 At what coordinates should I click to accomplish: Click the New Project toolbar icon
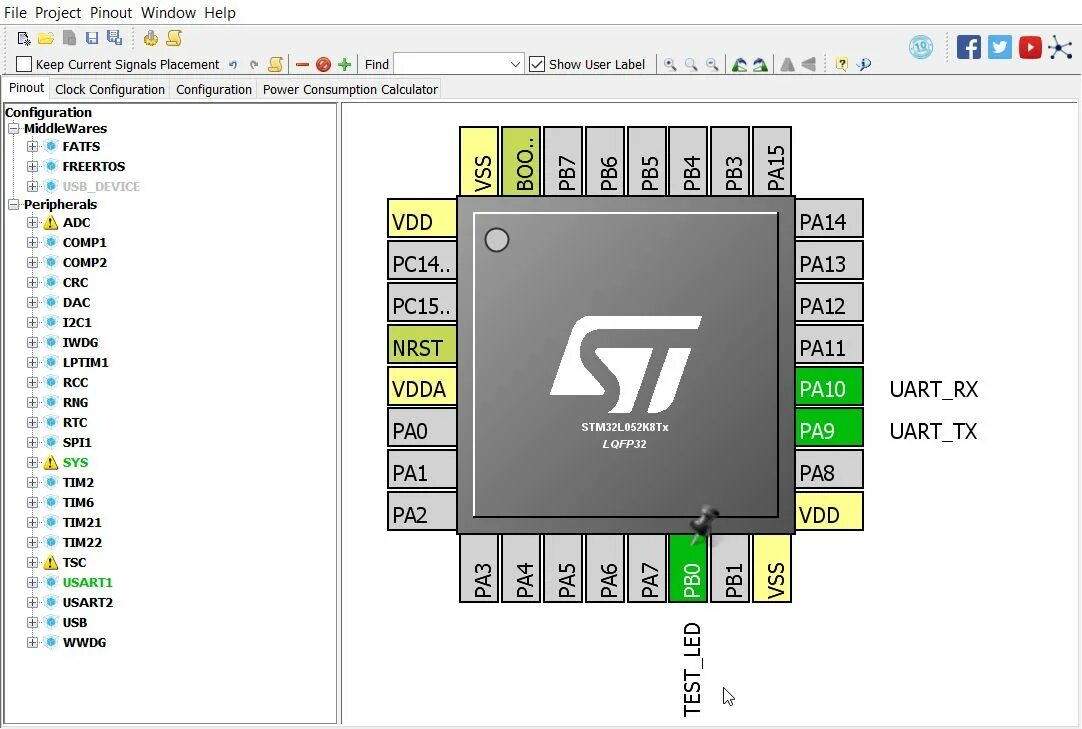click(x=23, y=39)
